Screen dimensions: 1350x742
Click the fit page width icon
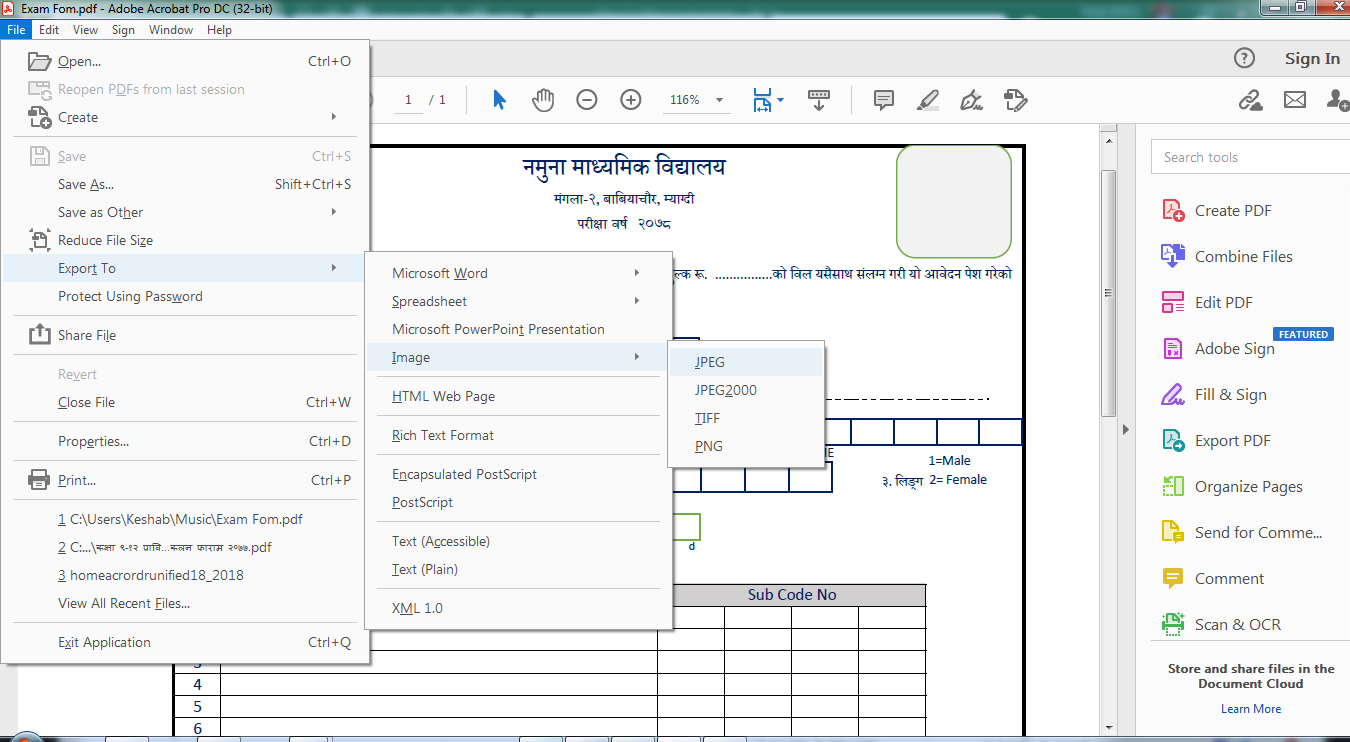(763, 100)
